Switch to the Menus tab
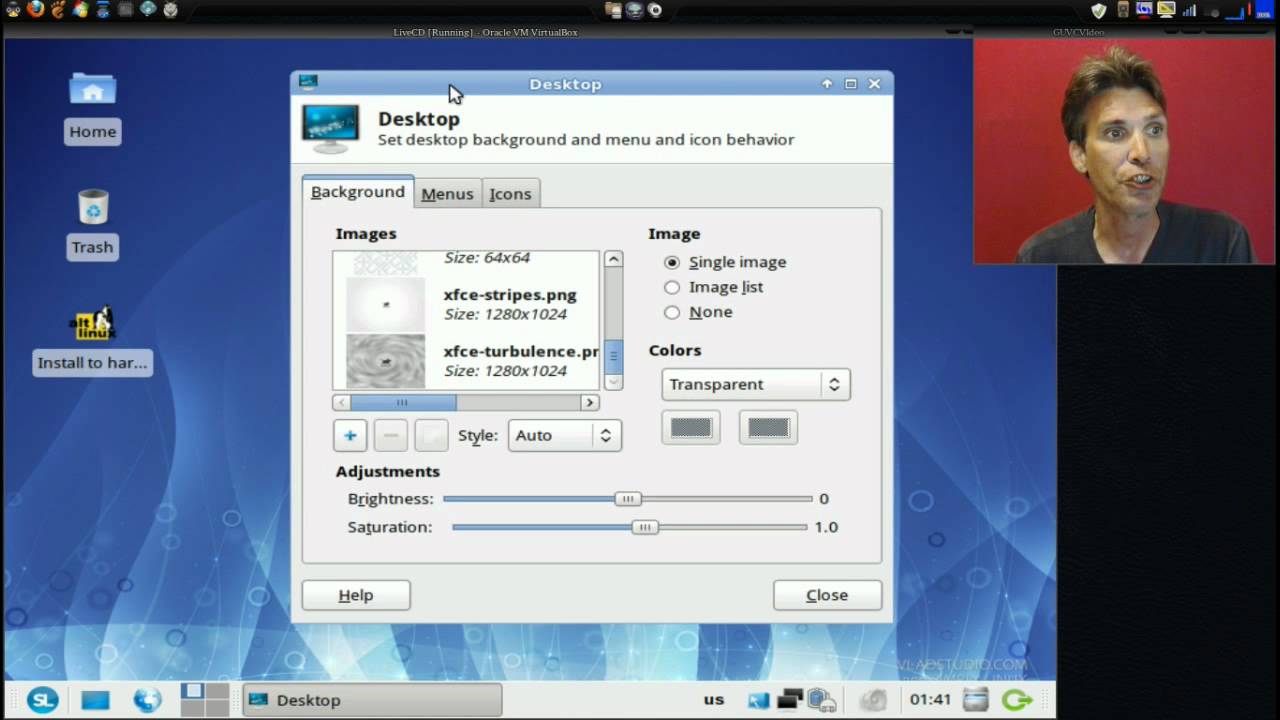The image size is (1280, 720). (447, 194)
